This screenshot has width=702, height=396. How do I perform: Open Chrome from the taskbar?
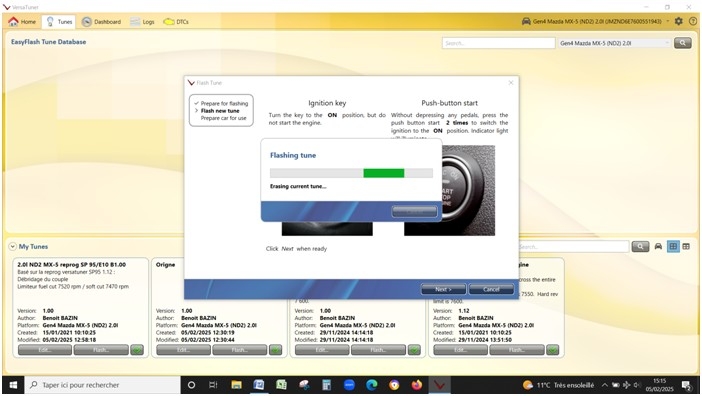(394, 385)
